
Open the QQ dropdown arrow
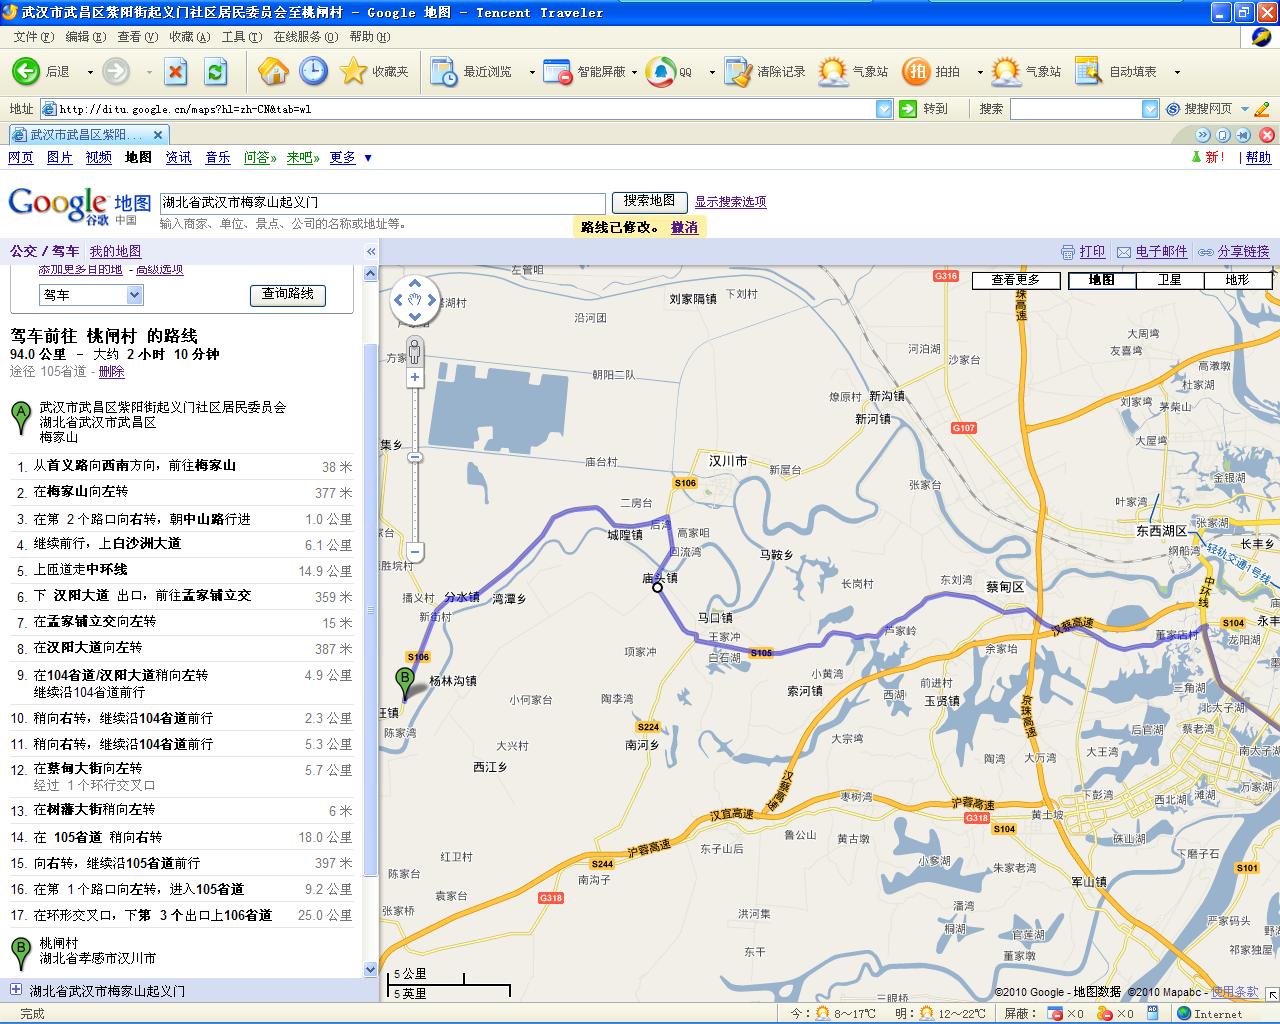(x=712, y=72)
